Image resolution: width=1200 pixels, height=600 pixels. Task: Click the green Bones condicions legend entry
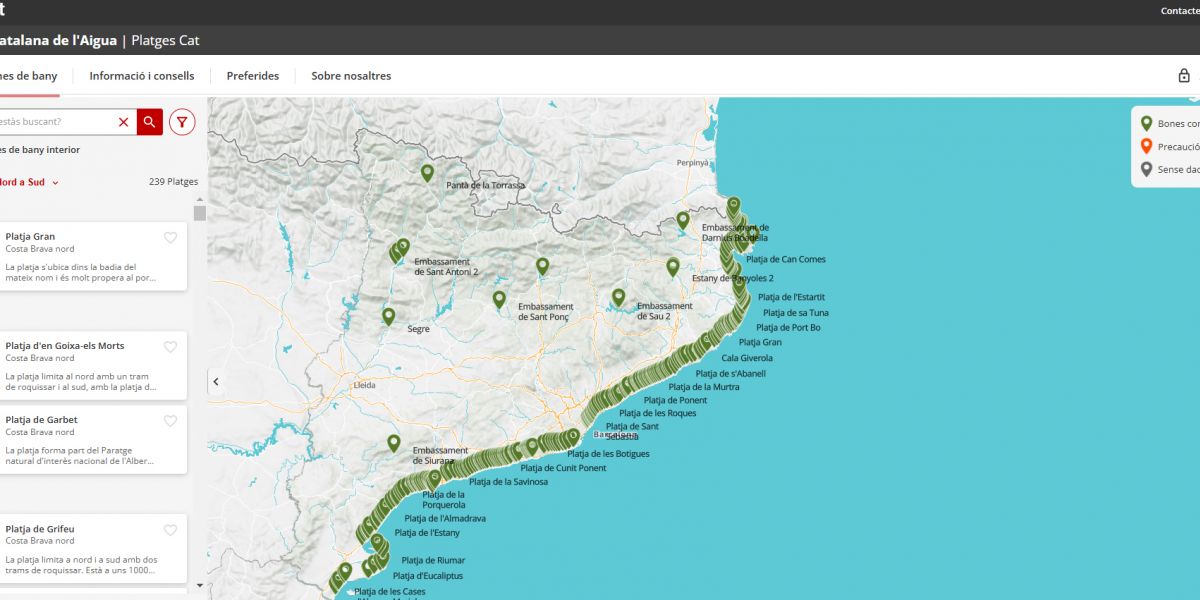(1171, 123)
